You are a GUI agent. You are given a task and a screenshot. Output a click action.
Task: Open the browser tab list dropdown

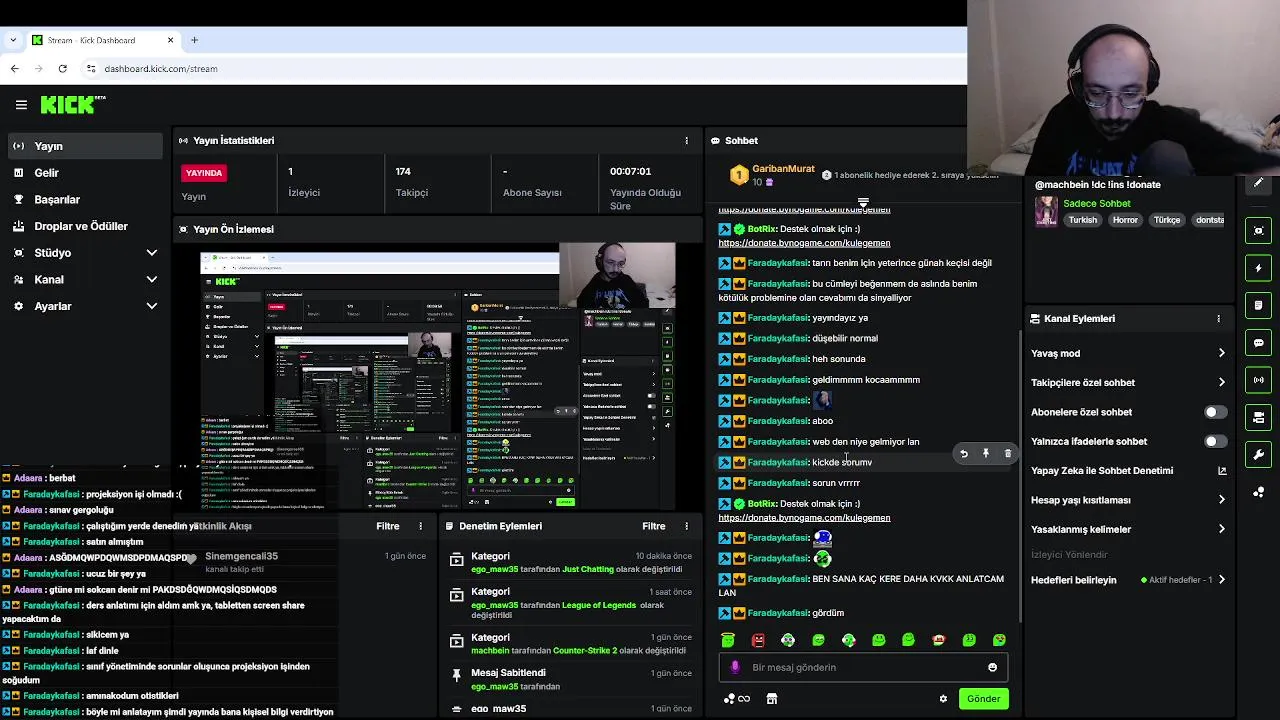point(13,40)
